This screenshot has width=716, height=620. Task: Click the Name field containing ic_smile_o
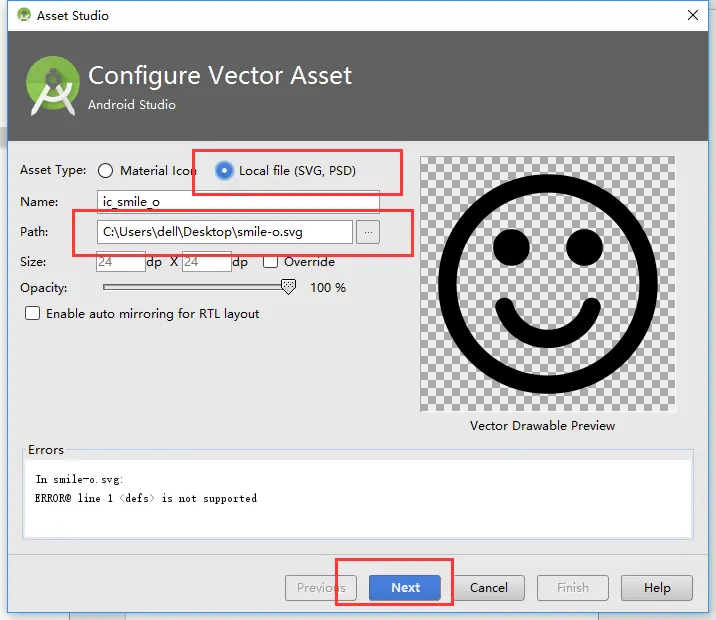click(x=238, y=201)
